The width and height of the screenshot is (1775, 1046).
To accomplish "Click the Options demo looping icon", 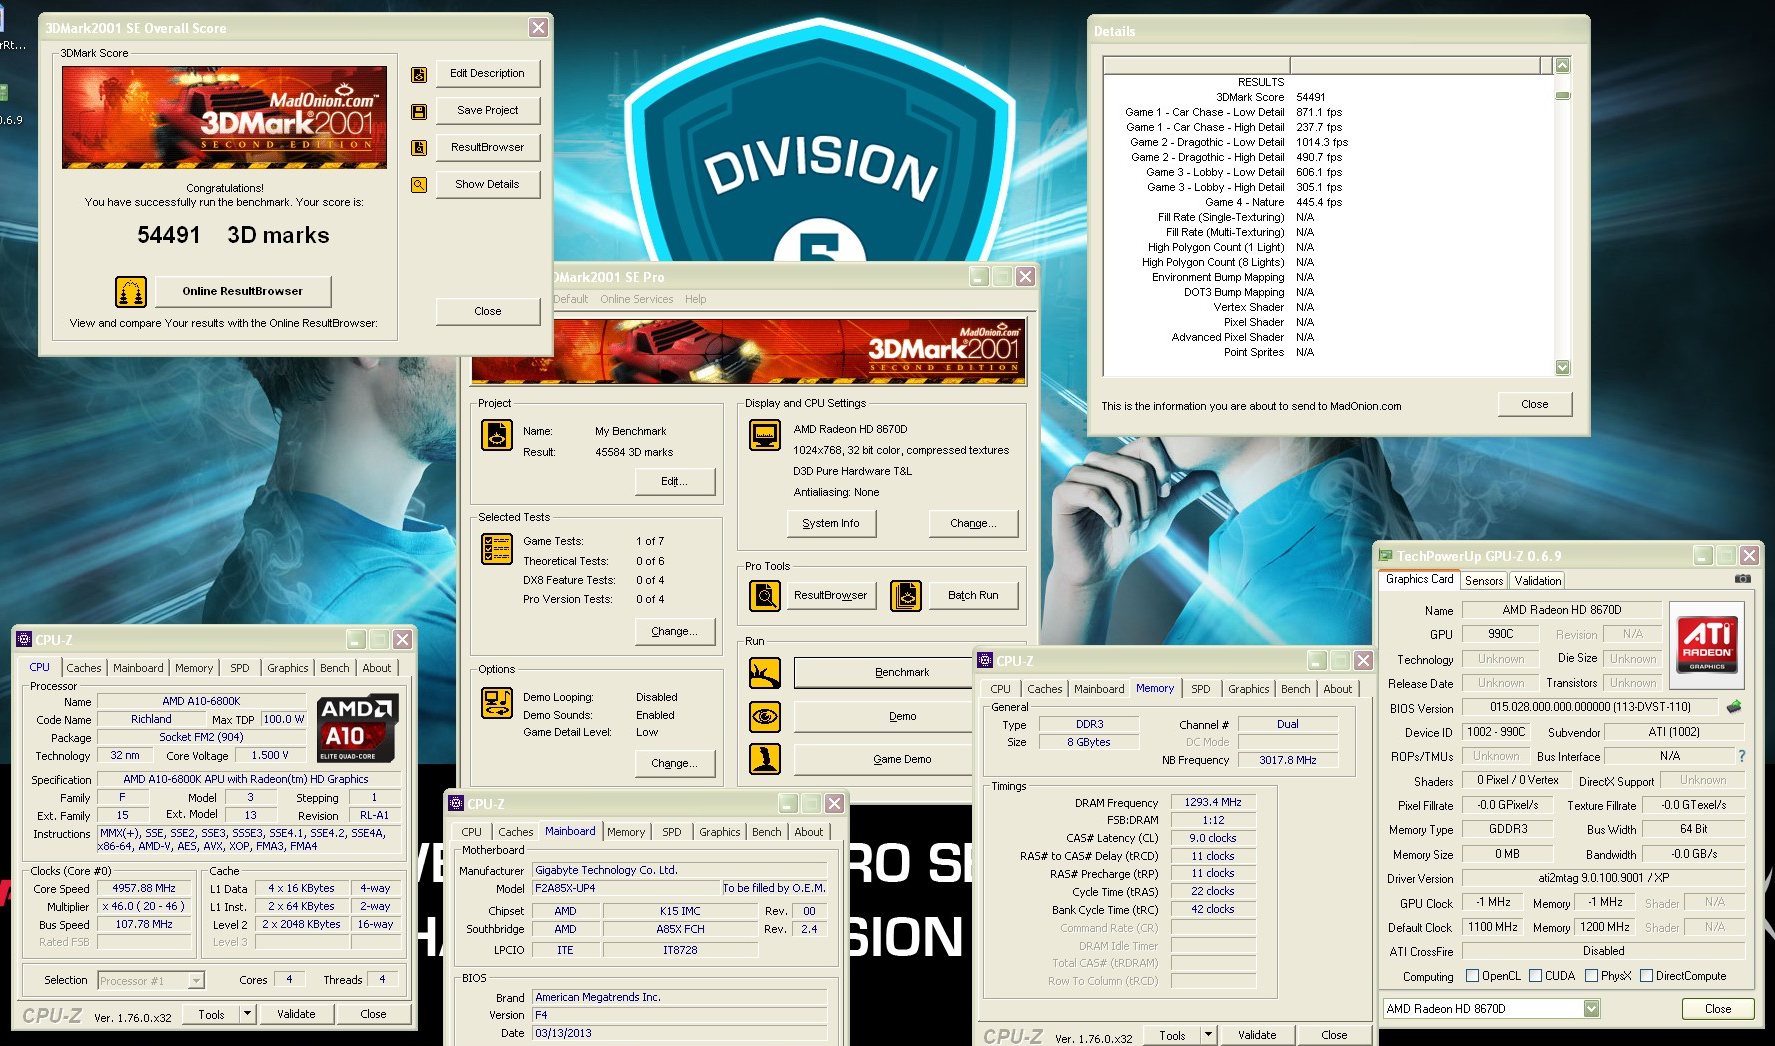I will (x=497, y=703).
